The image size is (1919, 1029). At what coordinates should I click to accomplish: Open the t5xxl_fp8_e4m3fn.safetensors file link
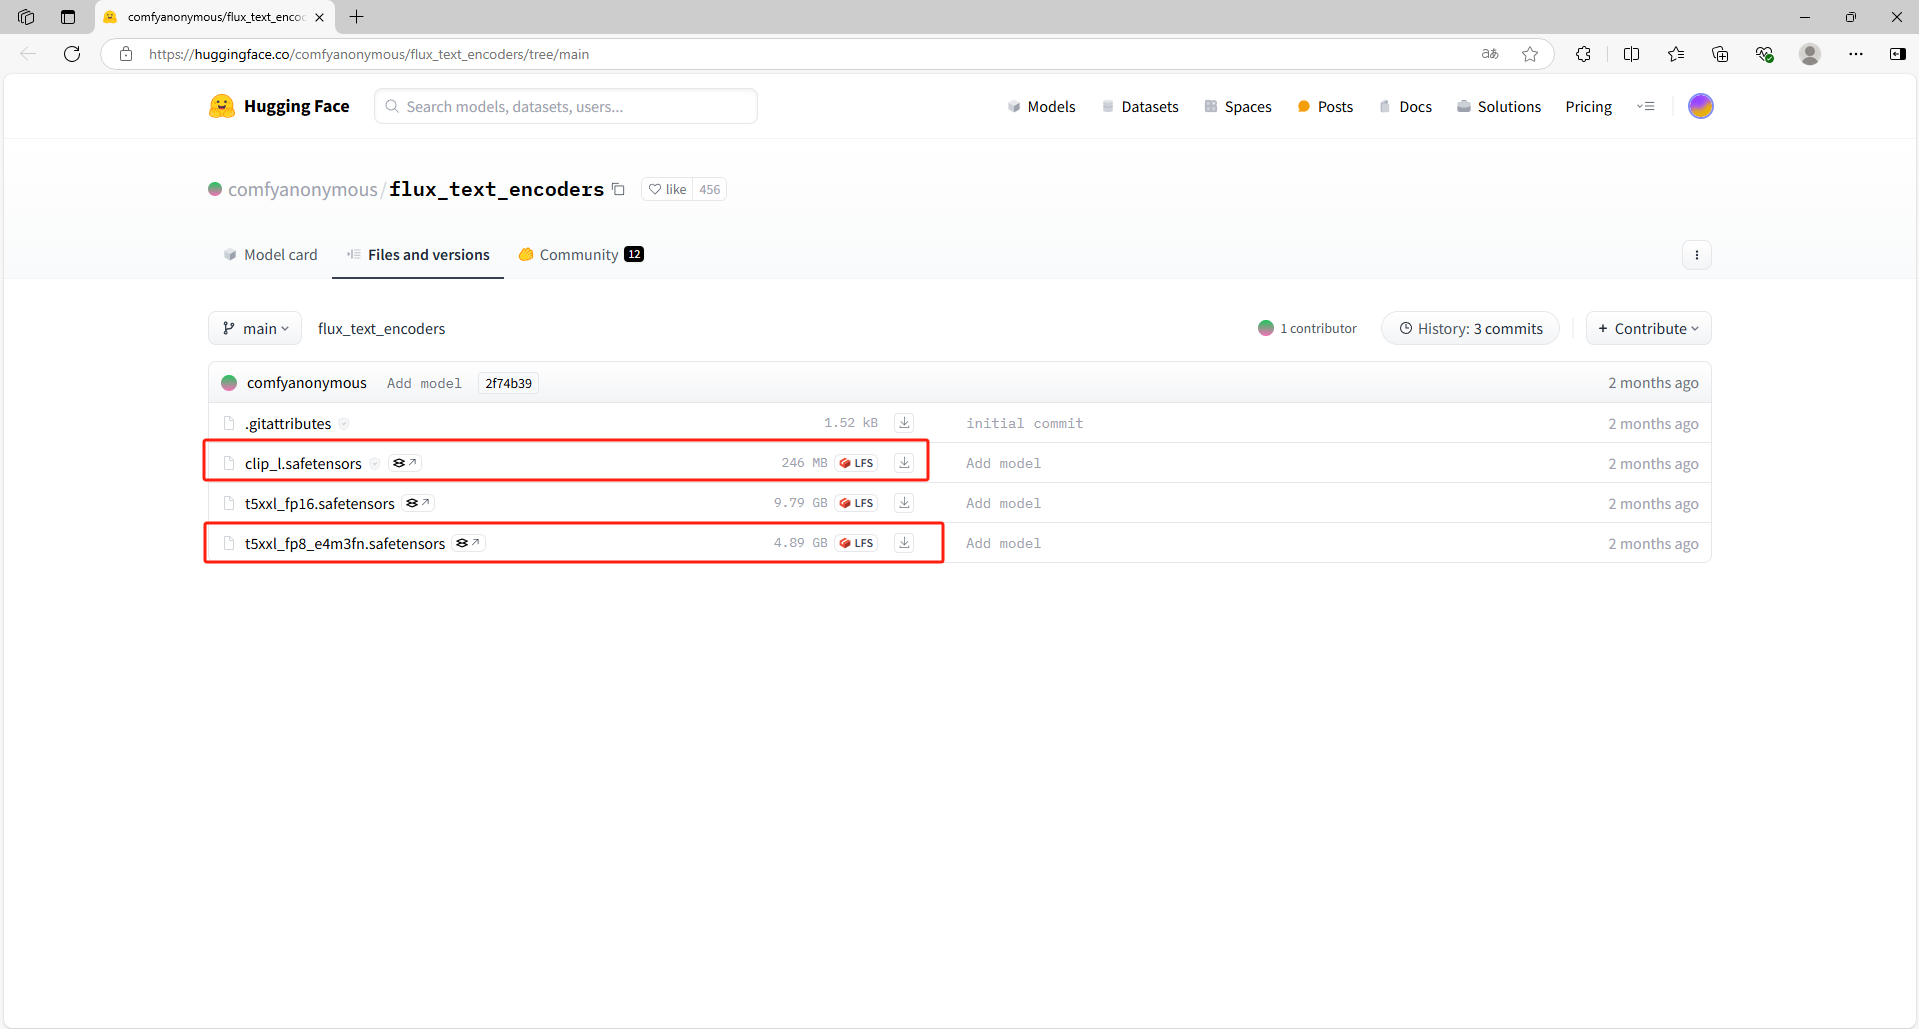pos(345,544)
